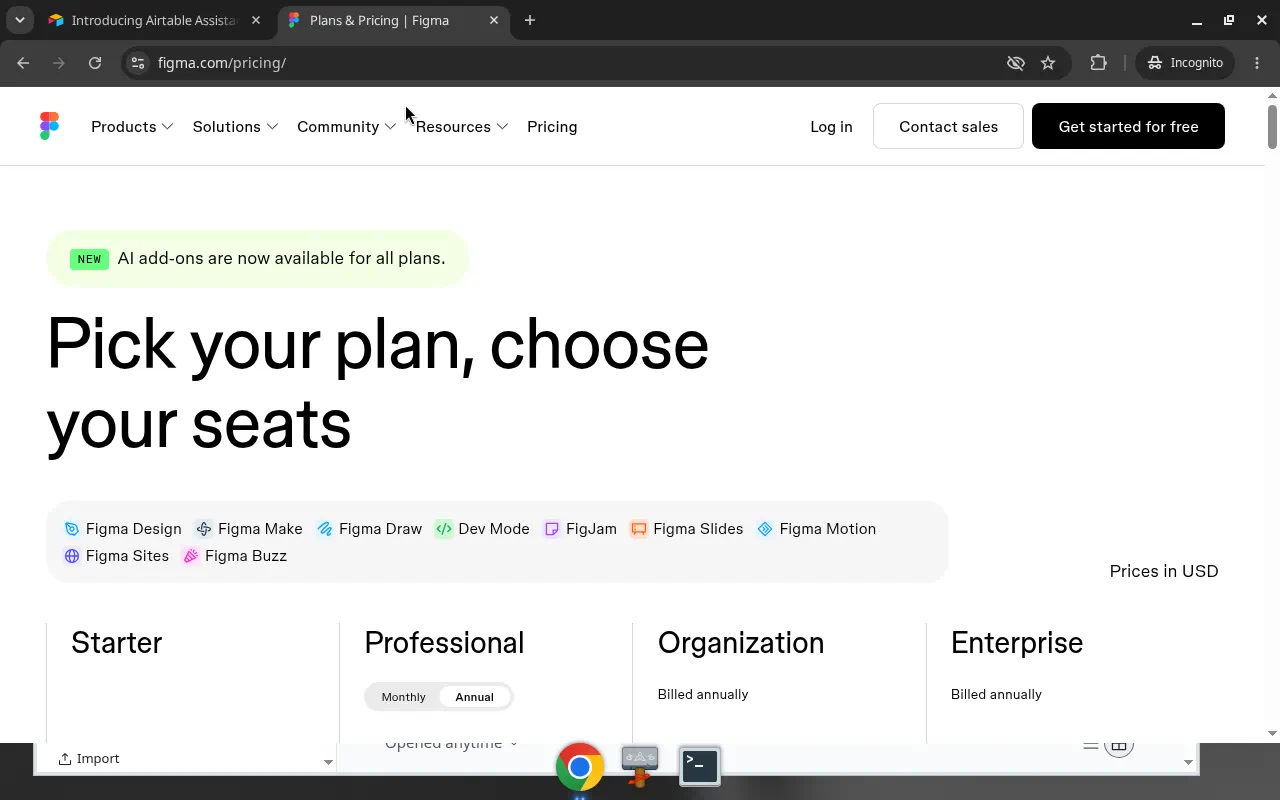
Task: Click the Figma Slides product icon
Action: pyautogui.click(x=639, y=529)
